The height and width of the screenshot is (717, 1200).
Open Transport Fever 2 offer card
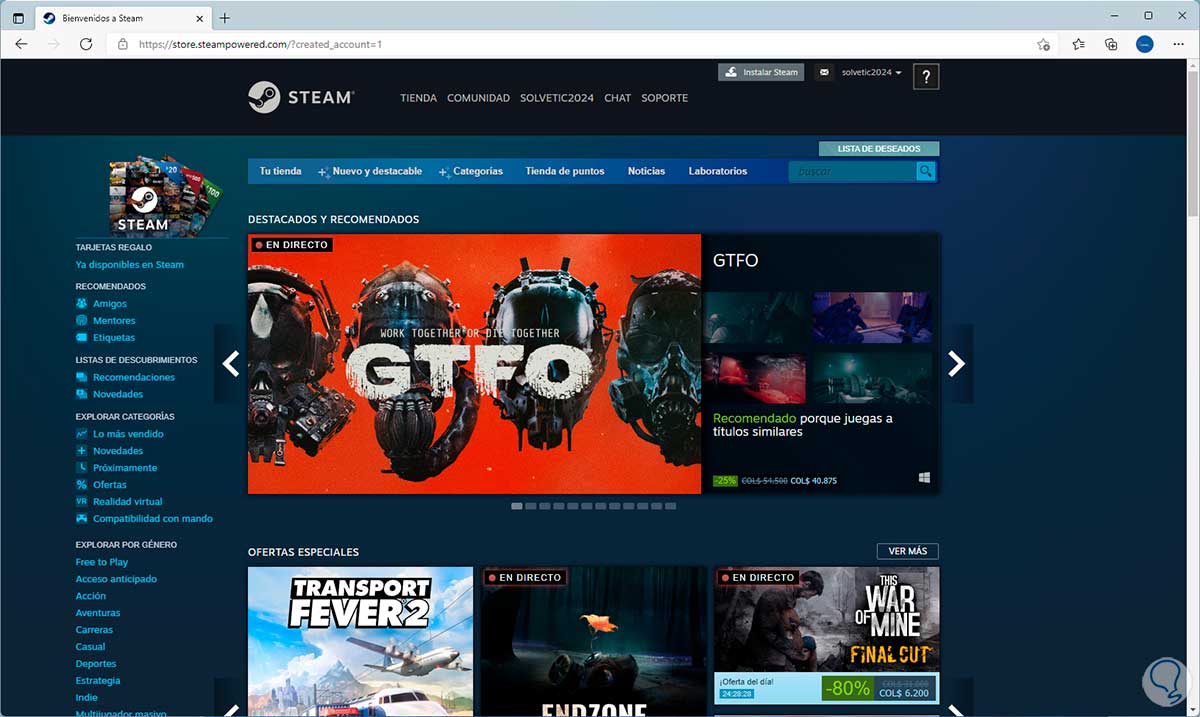[360, 641]
